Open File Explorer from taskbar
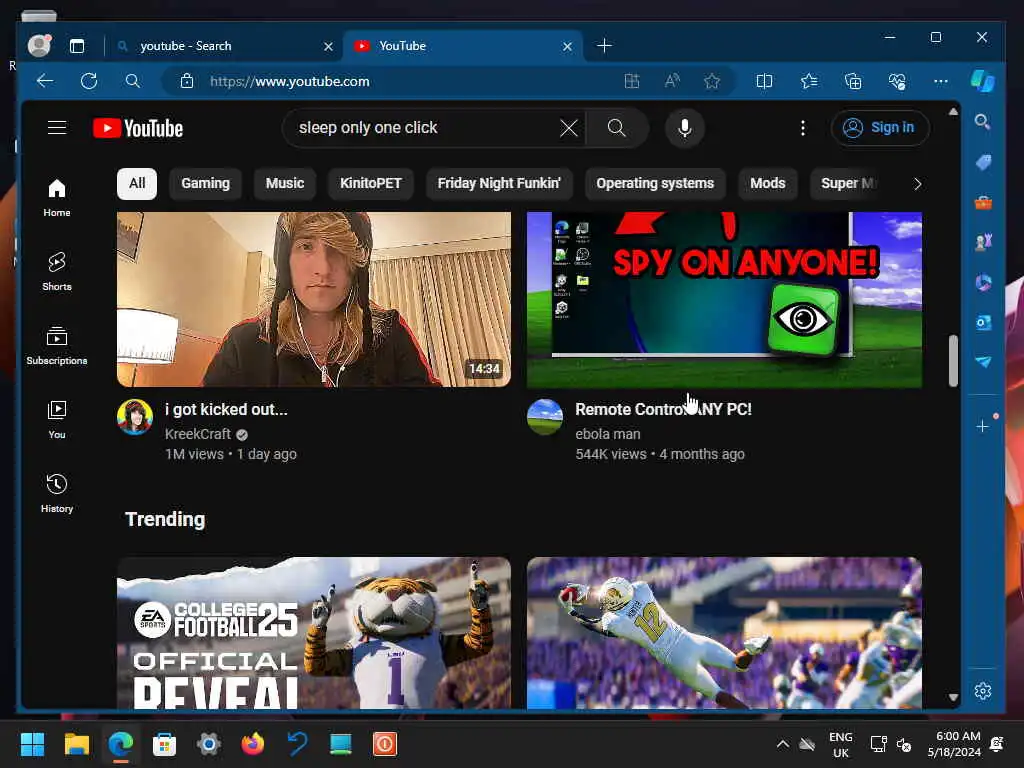This screenshot has height=768, width=1024. pyautogui.click(x=76, y=744)
